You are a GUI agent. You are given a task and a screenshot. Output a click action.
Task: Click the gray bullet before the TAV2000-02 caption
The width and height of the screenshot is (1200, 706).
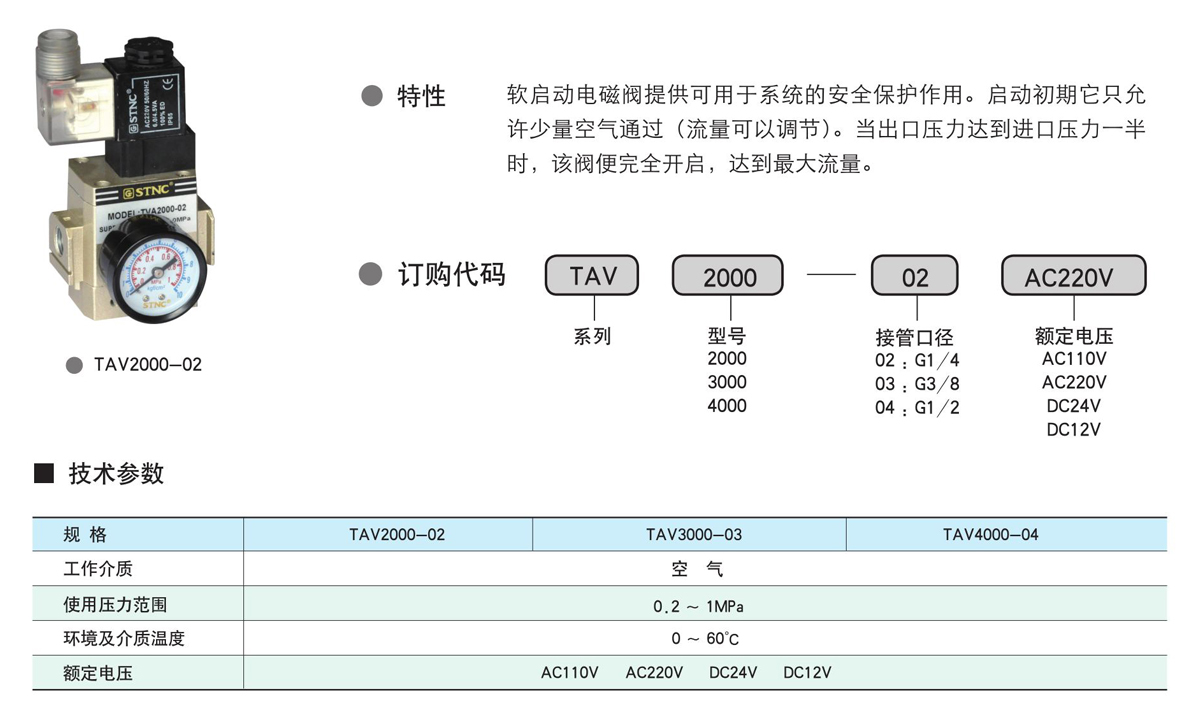click(74, 365)
